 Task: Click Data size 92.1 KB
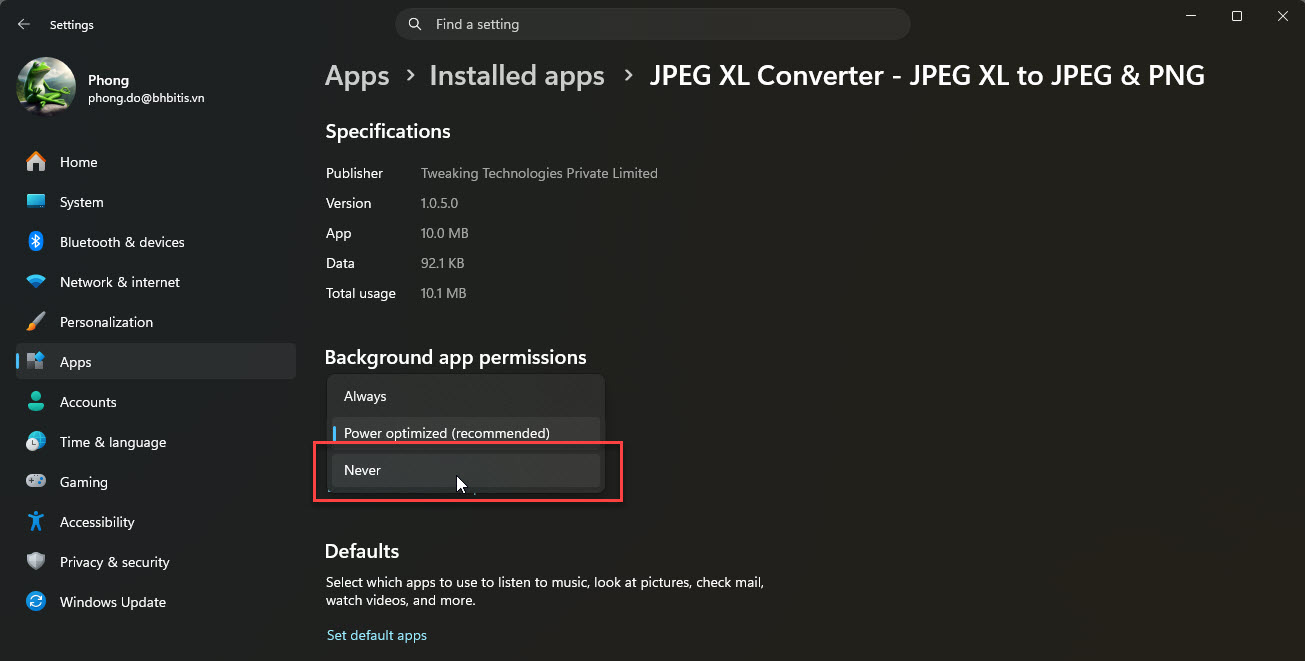point(442,263)
